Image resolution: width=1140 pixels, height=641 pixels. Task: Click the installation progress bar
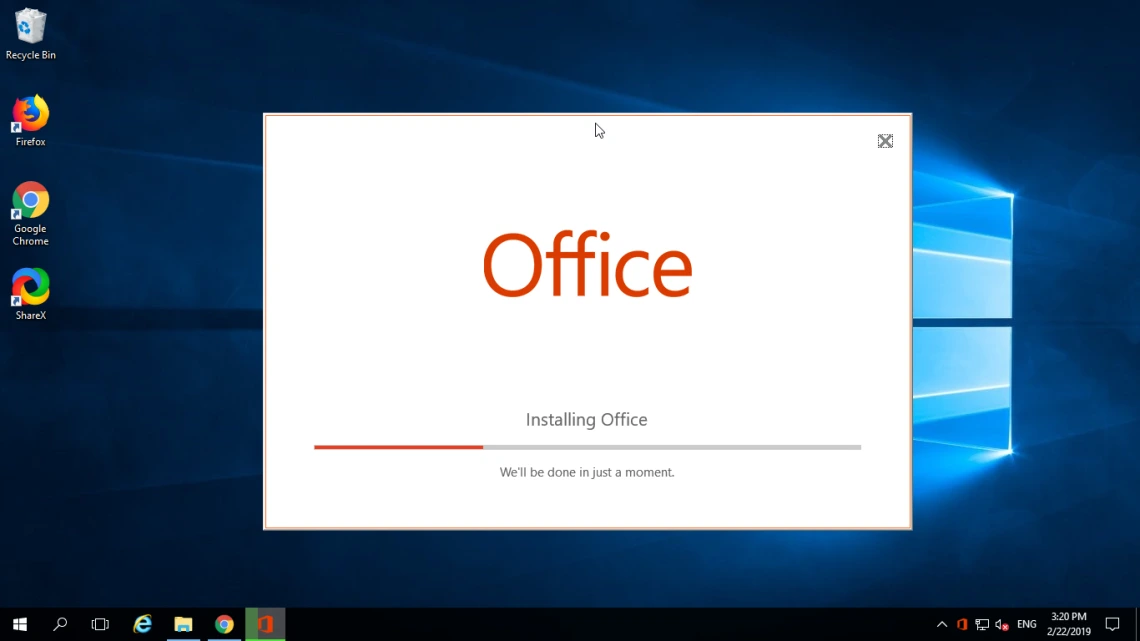[x=587, y=447]
